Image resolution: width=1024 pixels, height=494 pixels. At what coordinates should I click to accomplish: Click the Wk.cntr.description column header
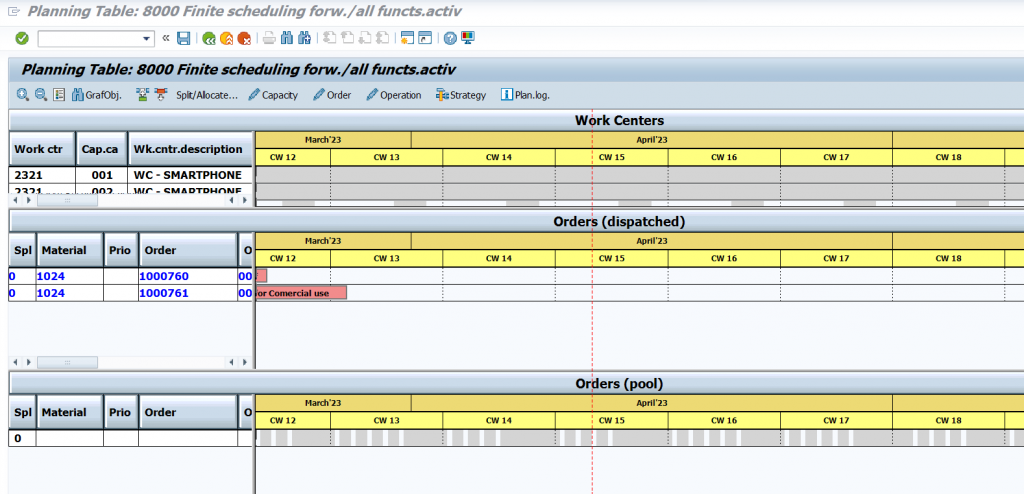coord(190,149)
